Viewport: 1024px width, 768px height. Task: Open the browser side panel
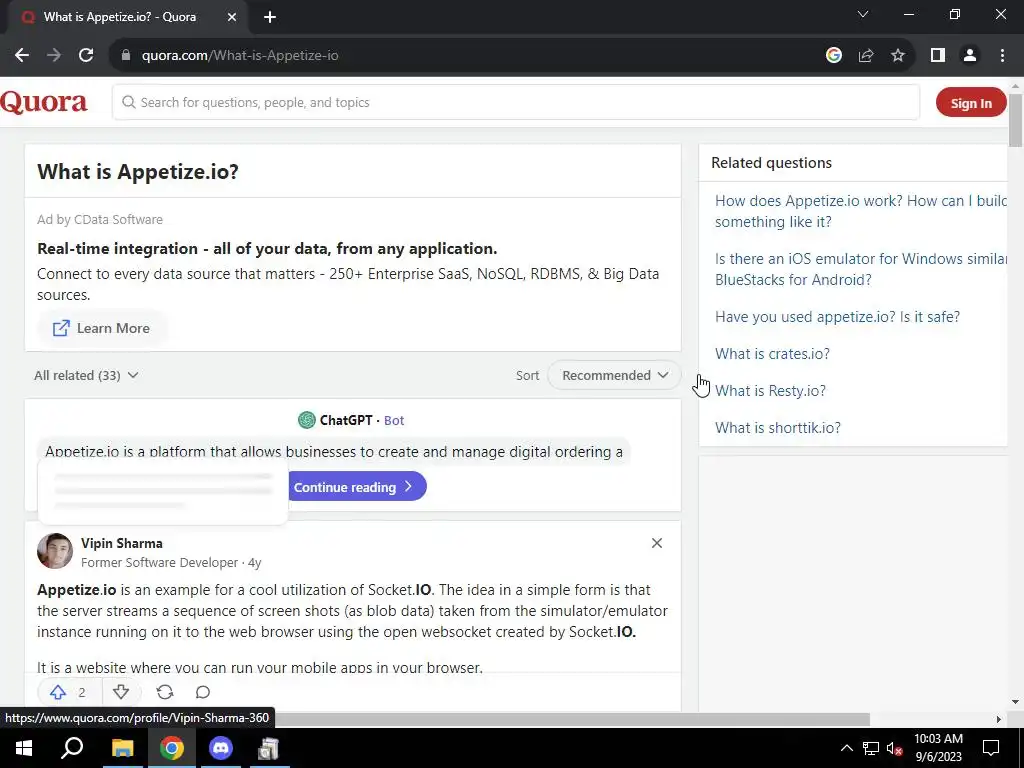click(938, 56)
